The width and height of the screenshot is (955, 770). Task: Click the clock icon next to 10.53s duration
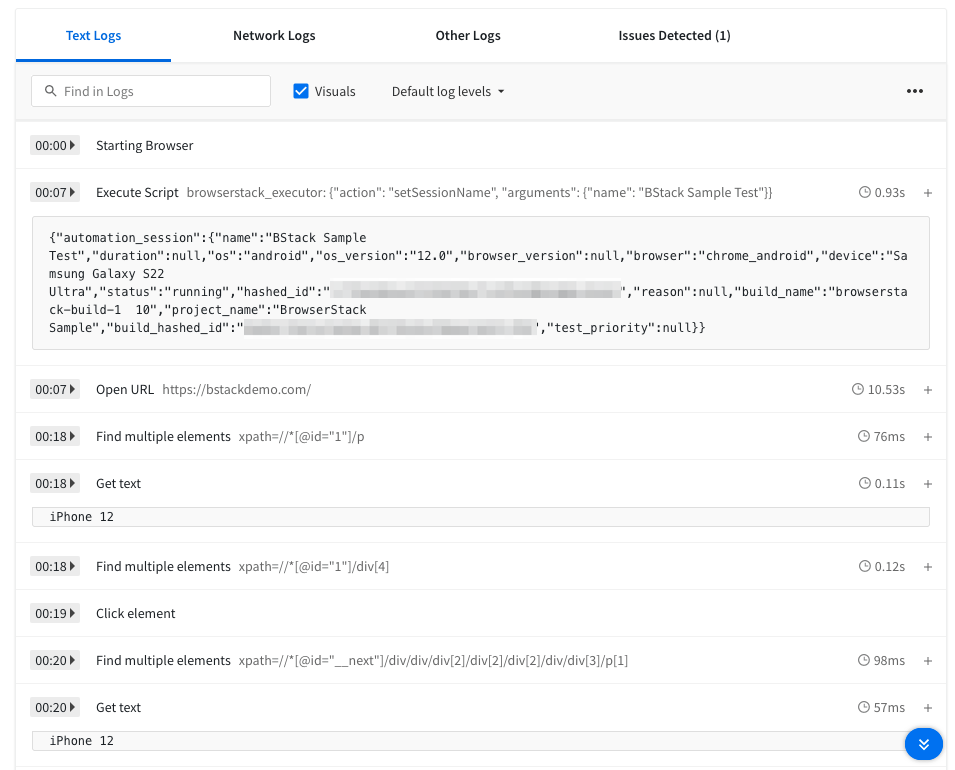point(860,389)
